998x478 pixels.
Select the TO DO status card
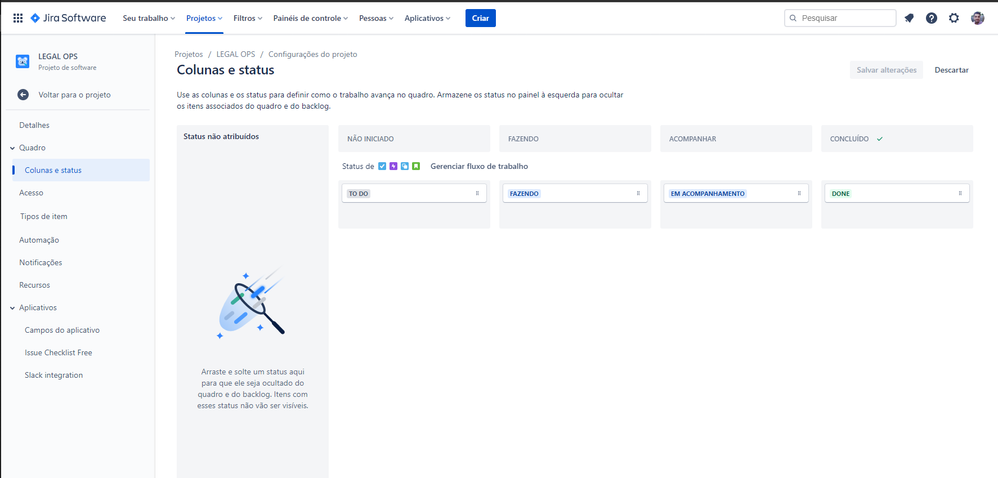(x=414, y=193)
